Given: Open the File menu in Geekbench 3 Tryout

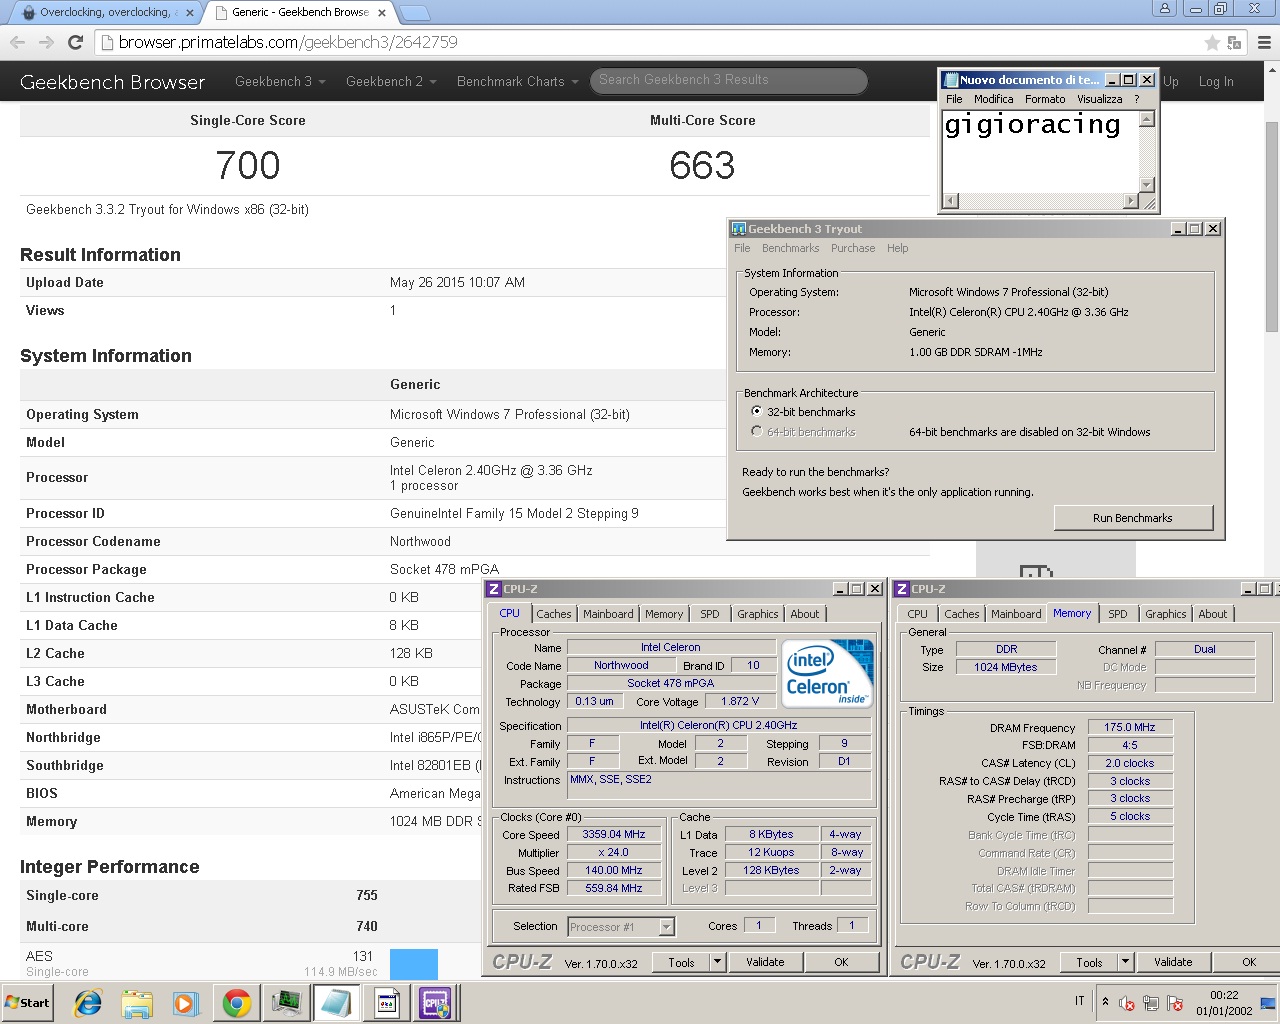Looking at the screenshot, I should point(742,248).
